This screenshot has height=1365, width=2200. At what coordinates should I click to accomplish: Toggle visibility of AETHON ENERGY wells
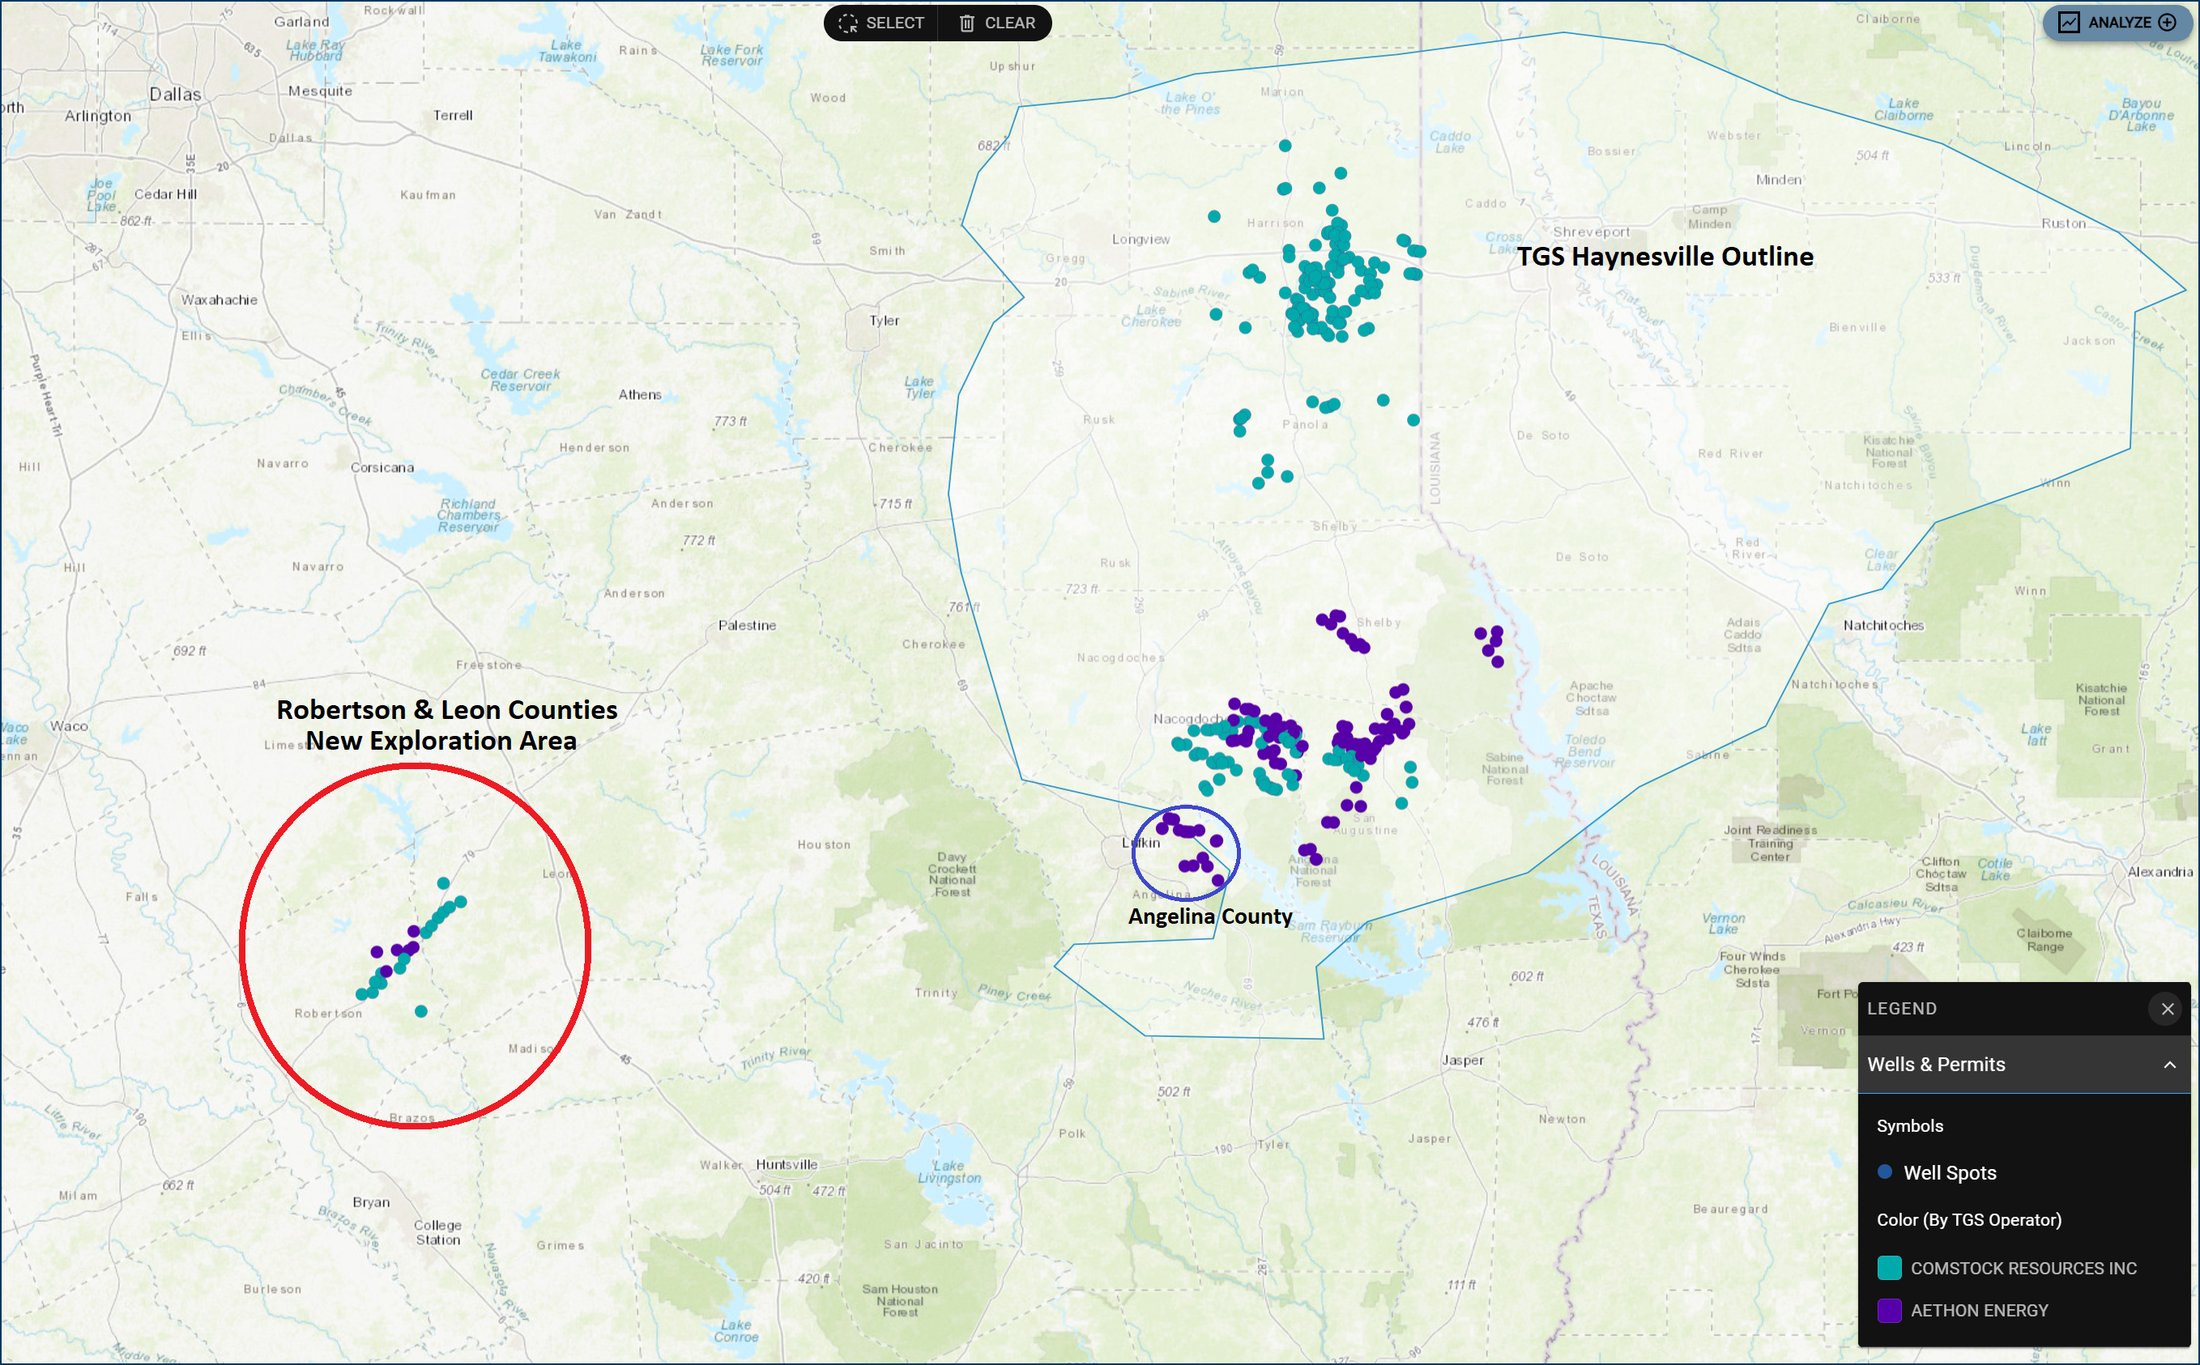(x=1978, y=1310)
